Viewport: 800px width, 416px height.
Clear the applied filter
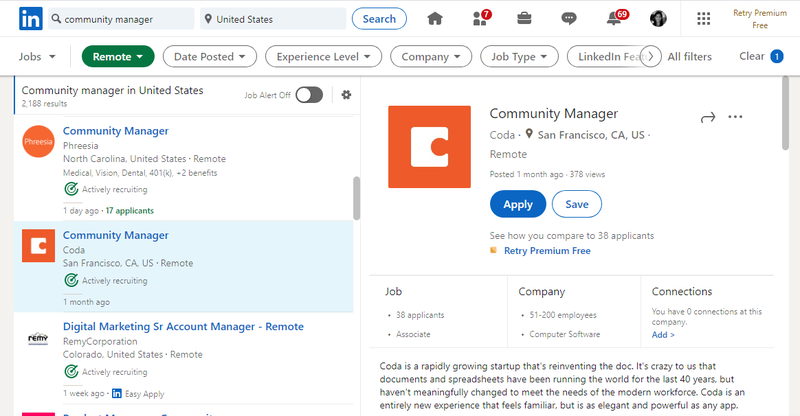click(761, 56)
